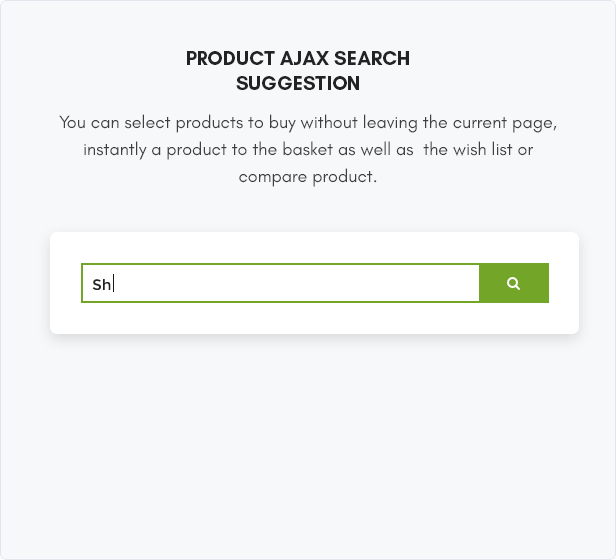The width and height of the screenshot is (616, 560).
Task: Focus the search field containing "Sh"
Action: [280, 283]
